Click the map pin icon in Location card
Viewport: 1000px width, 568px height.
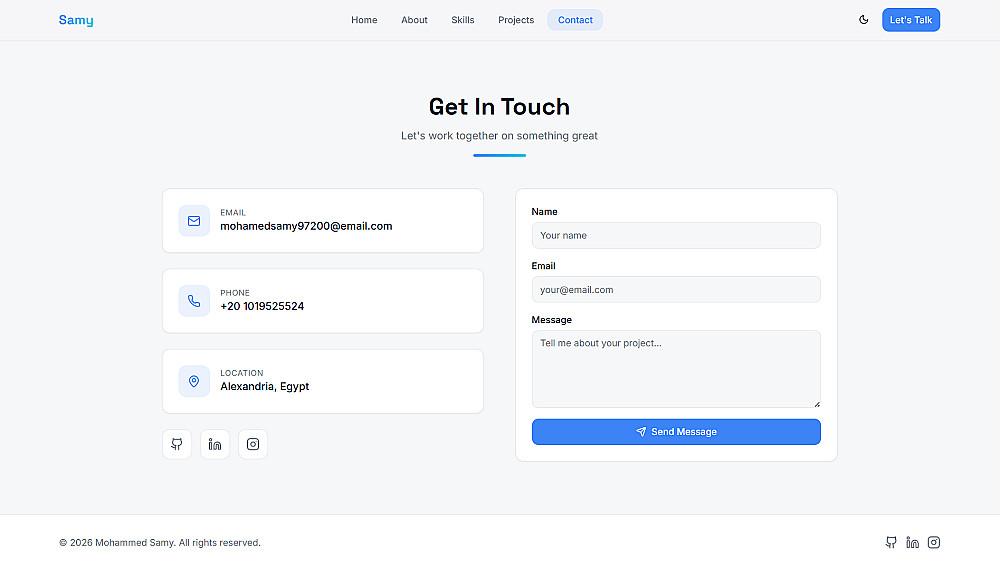tap(194, 381)
